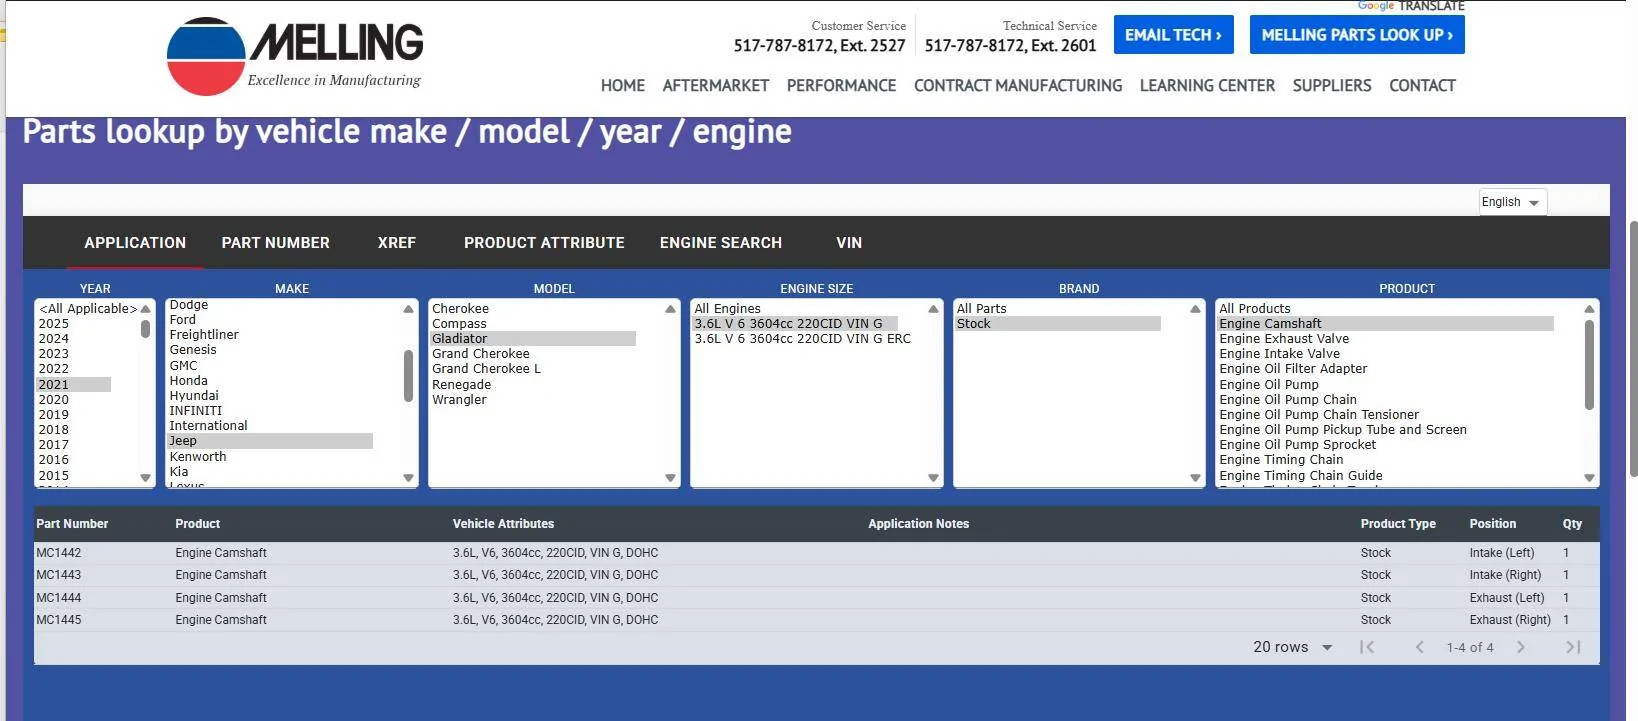Click the Google Translate label
Screen dimensions: 1638x721
[1411, 6]
